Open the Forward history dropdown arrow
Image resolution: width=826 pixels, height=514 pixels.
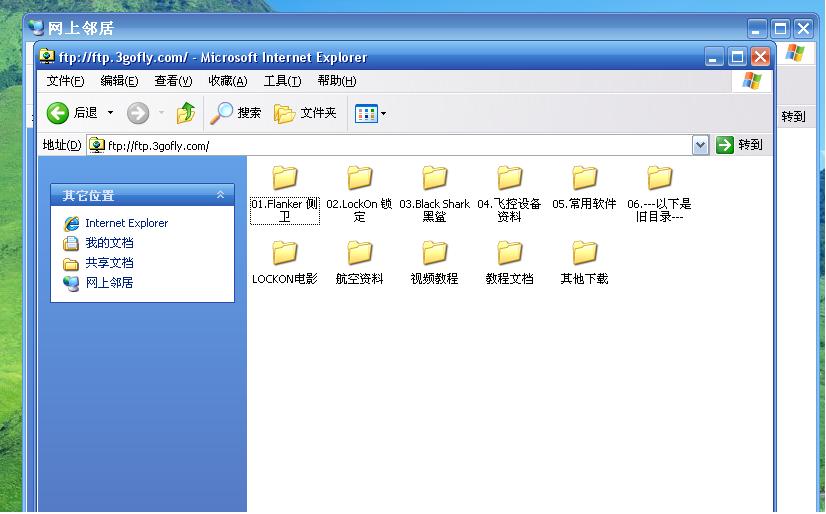[161, 113]
